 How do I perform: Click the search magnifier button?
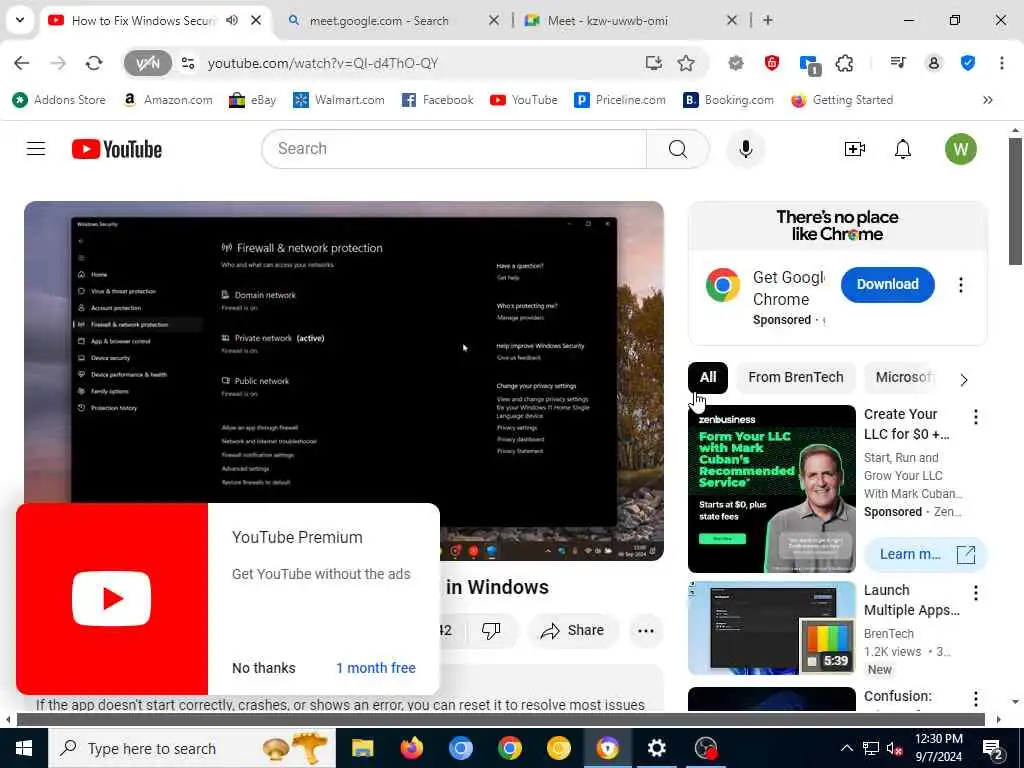677,149
